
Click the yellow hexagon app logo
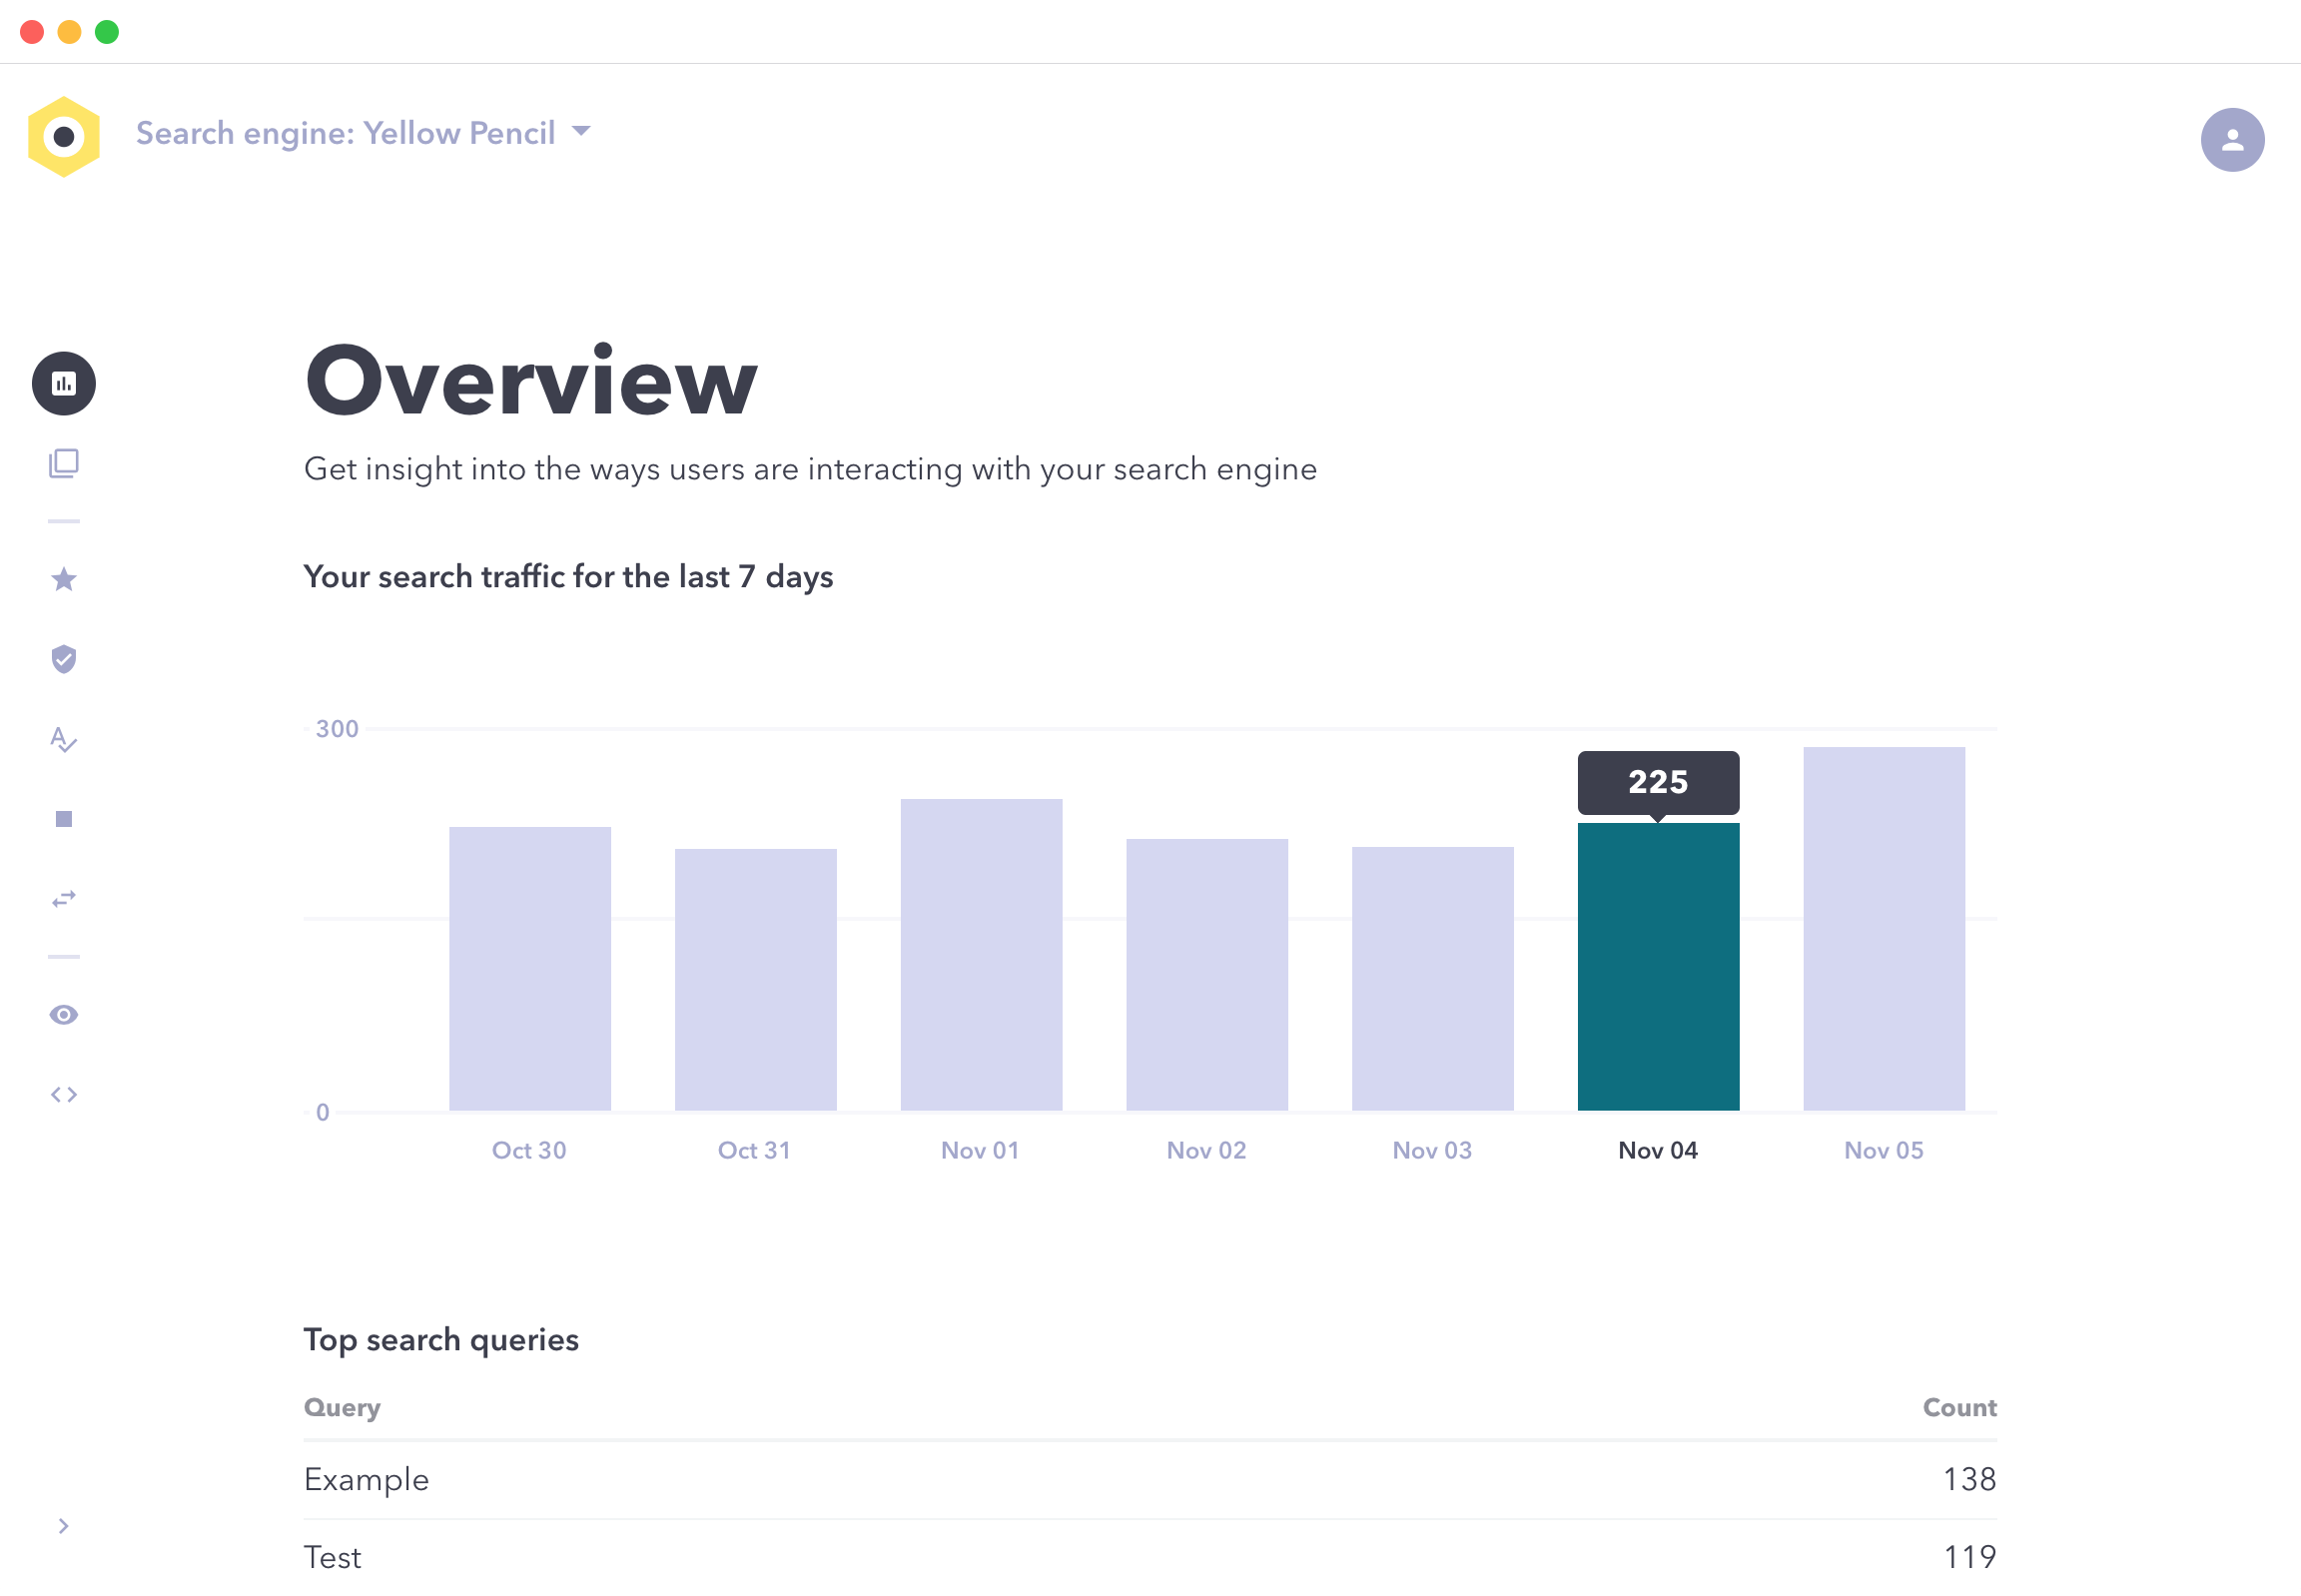click(x=64, y=135)
